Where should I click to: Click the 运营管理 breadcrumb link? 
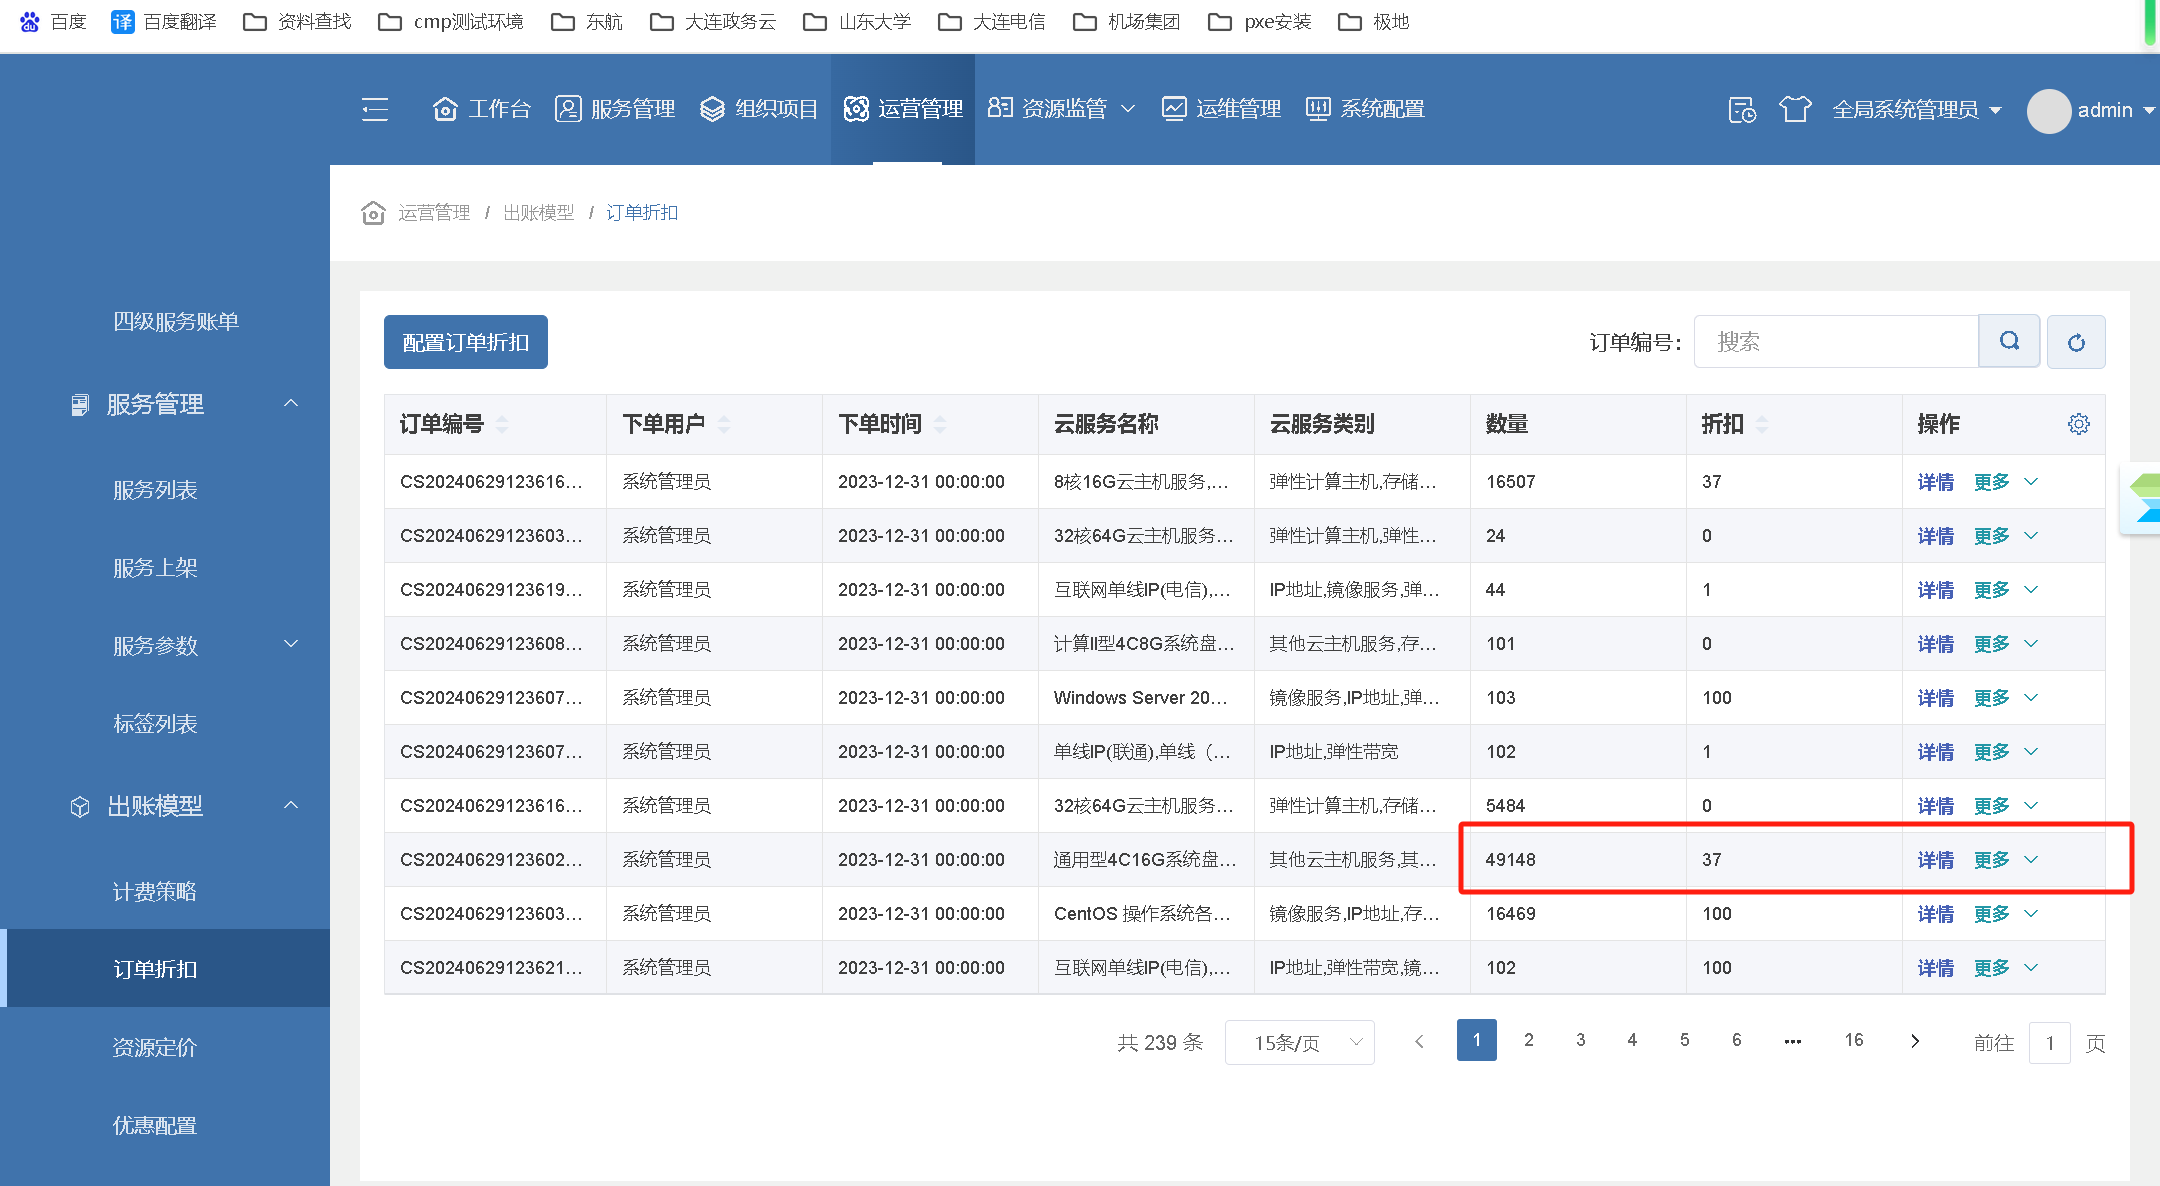coord(434,213)
